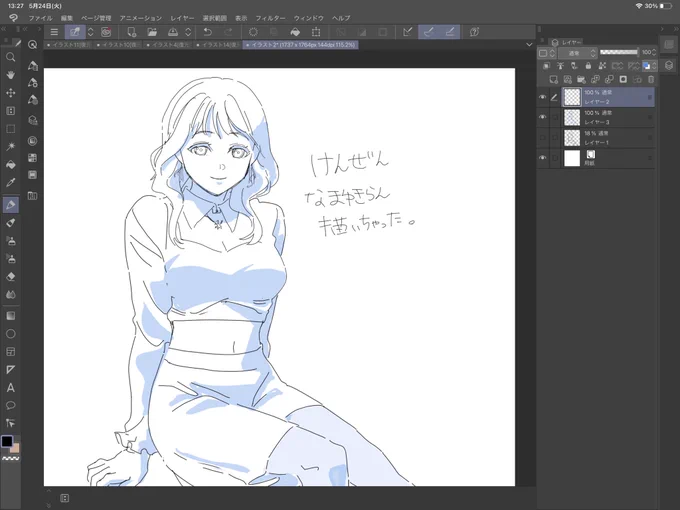Open Layer Color dropdown arrows in Layer panel

654,65
